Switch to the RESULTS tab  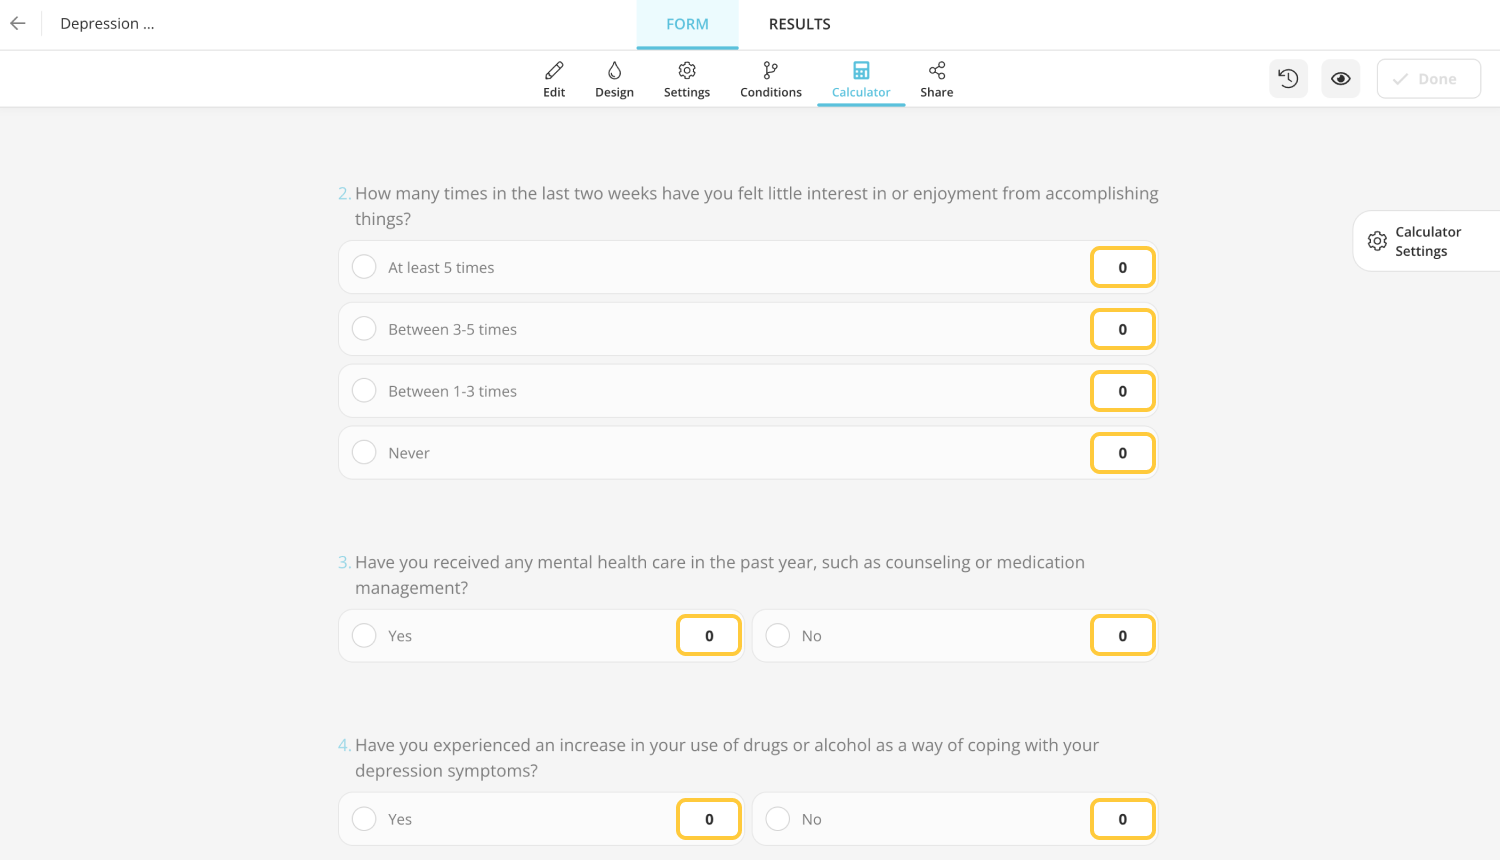pos(799,23)
